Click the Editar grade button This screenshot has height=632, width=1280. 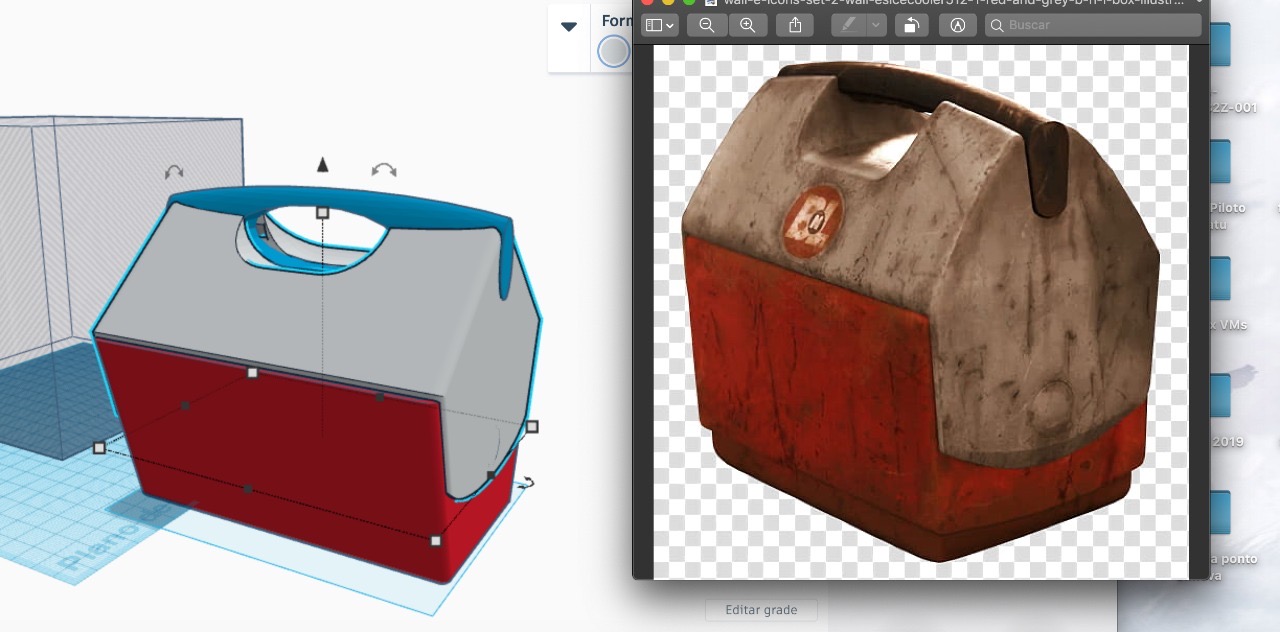[761, 610]
